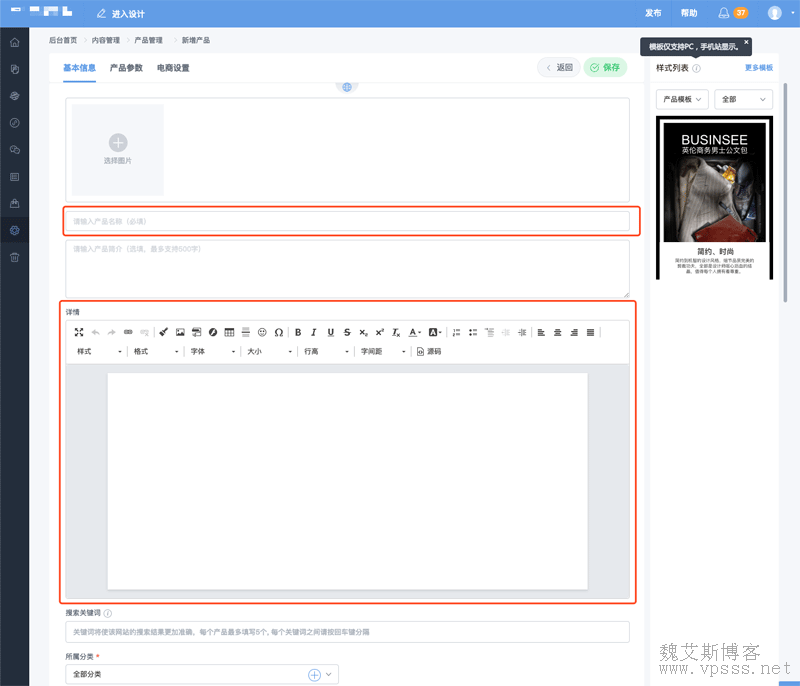Screen dimensions: 800x686
Task: Insert a table using the toolbar icon
Action: (x=229, y=332)
